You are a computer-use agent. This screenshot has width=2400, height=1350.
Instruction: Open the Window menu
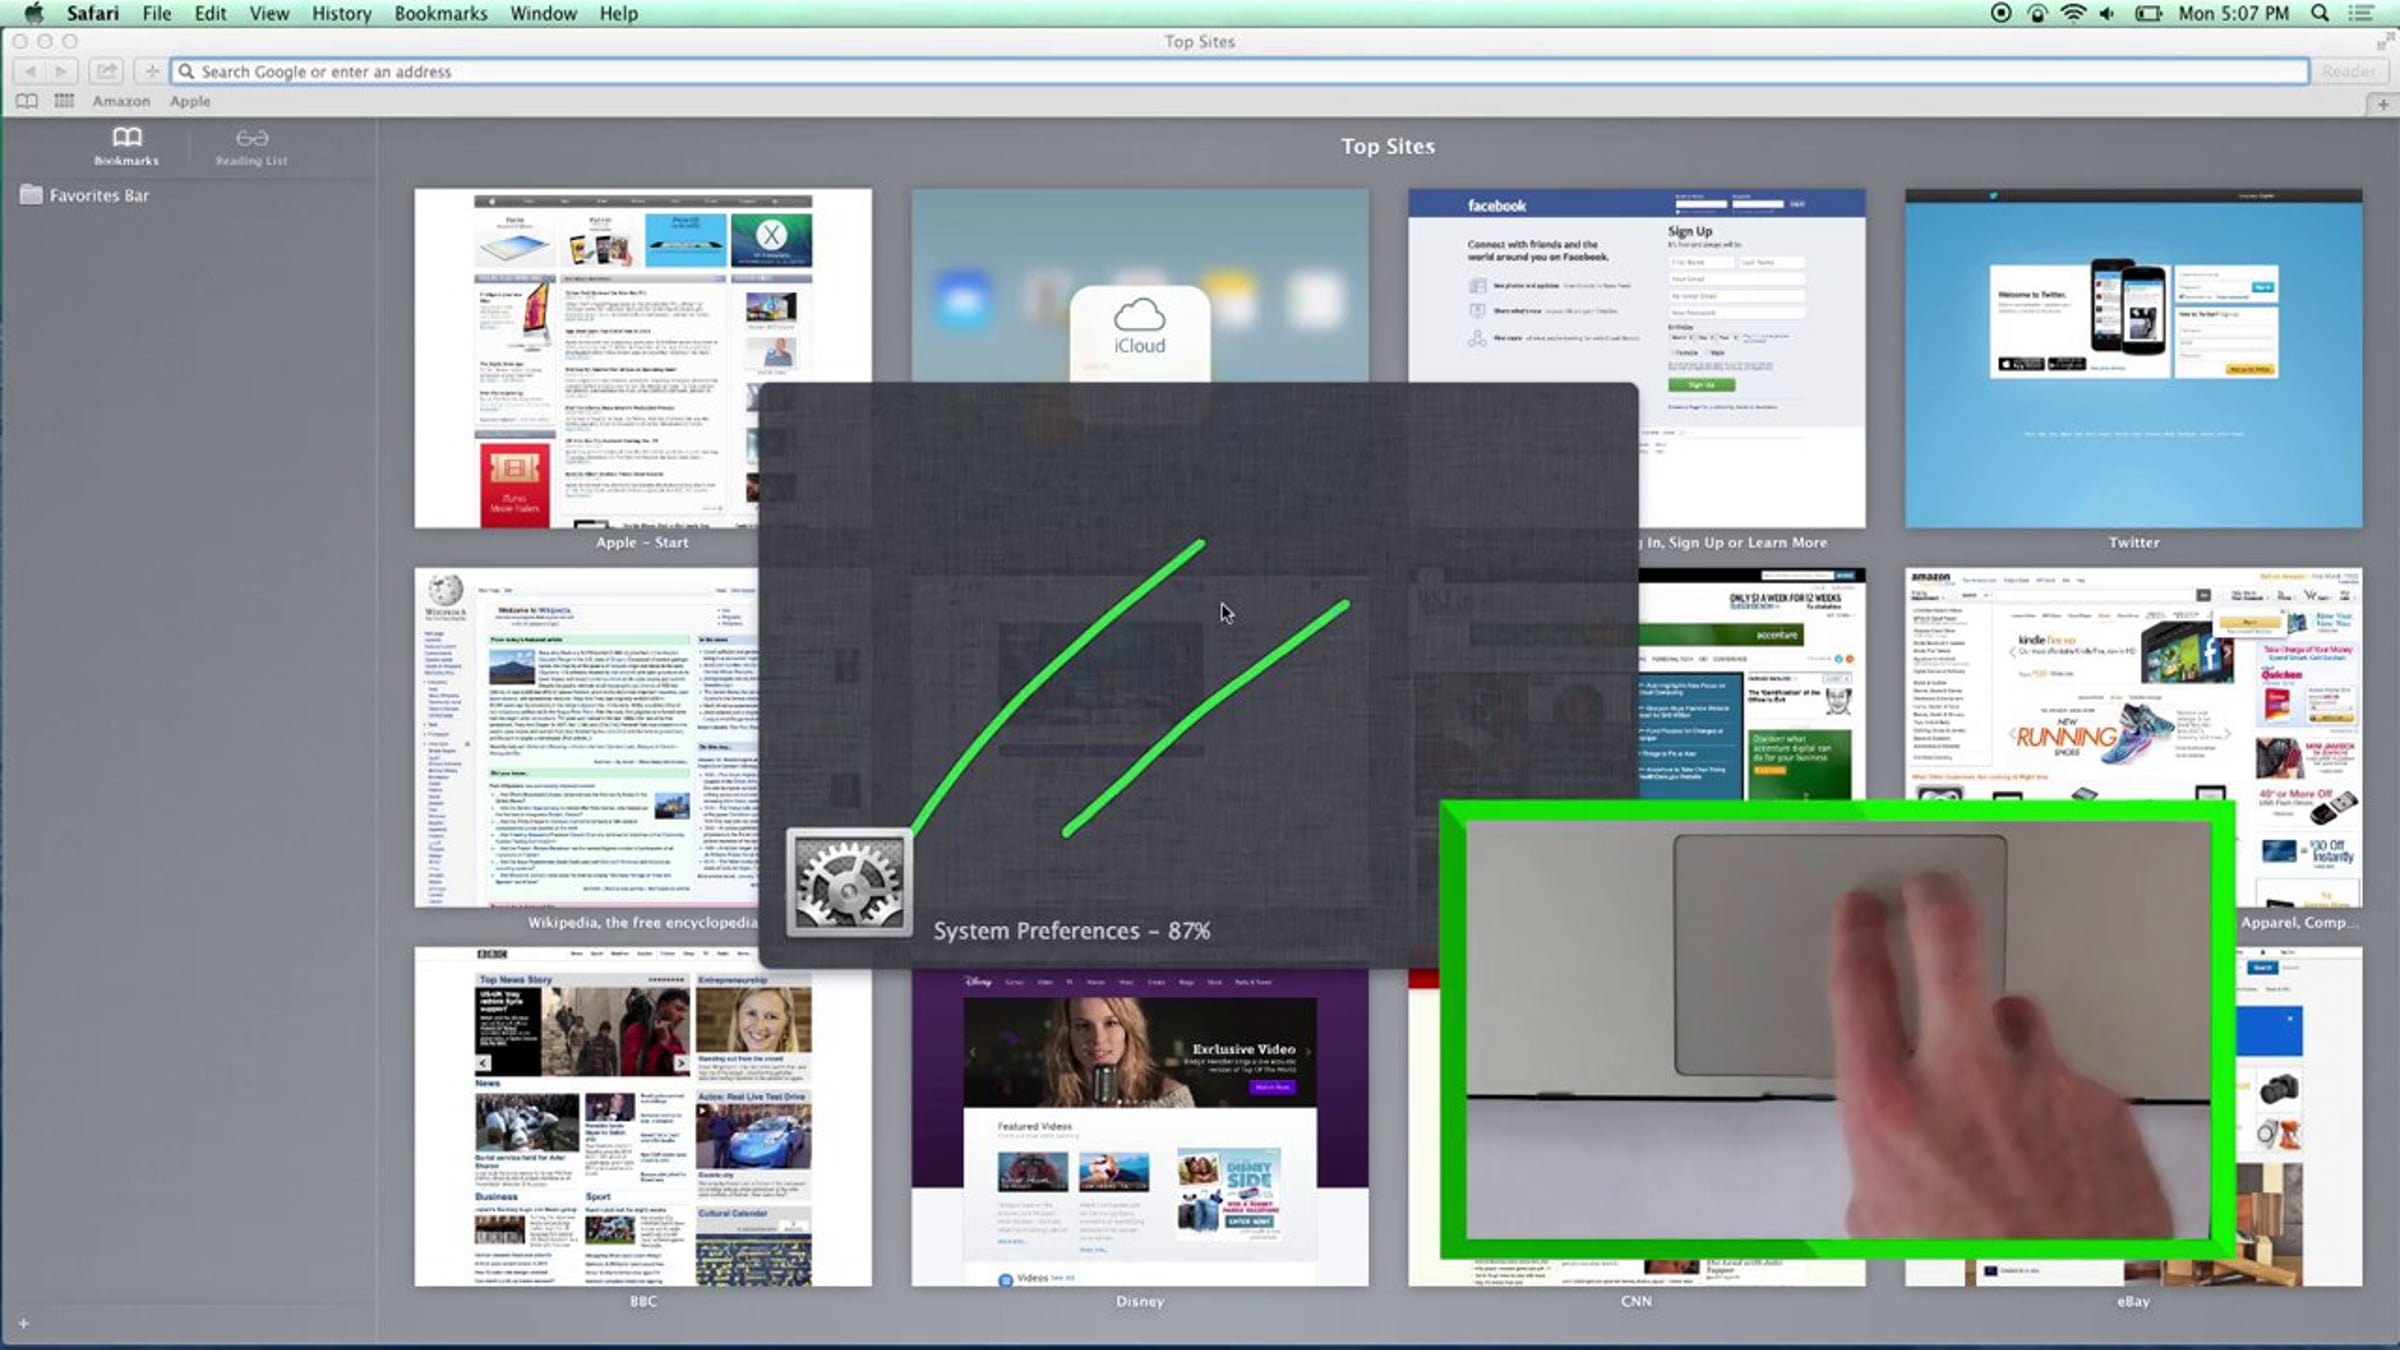tap(543, 13)
